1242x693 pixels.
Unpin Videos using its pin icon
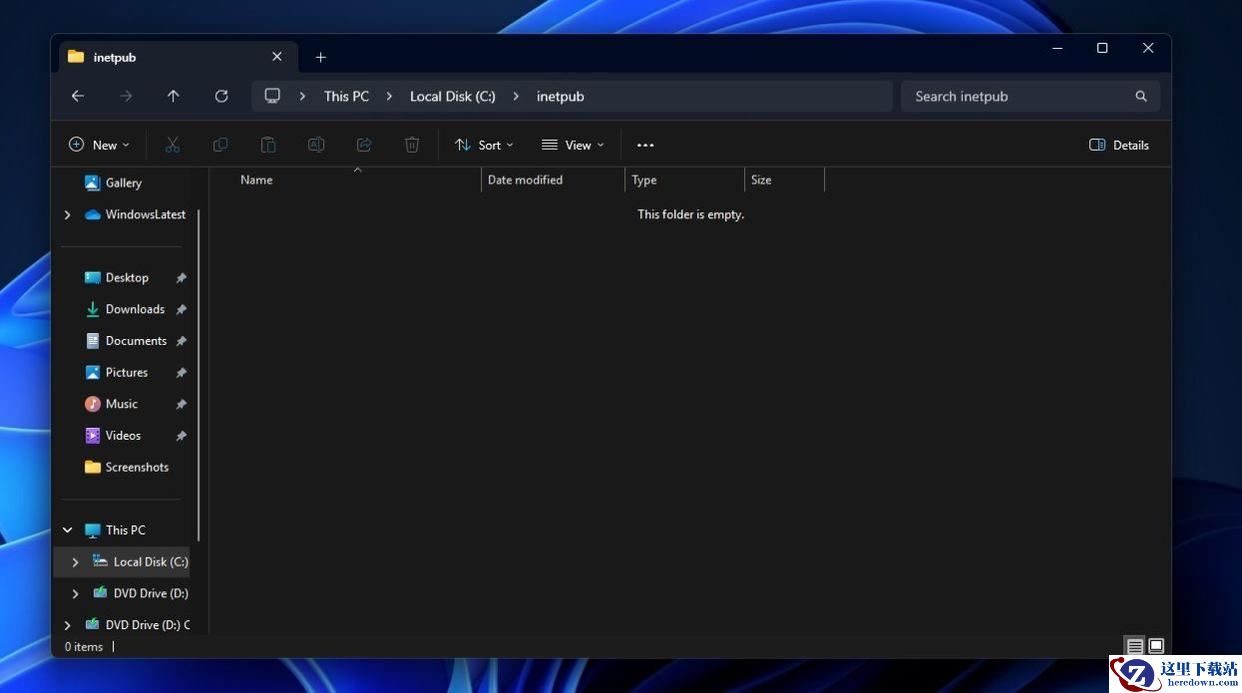click(x=181, y=436)
